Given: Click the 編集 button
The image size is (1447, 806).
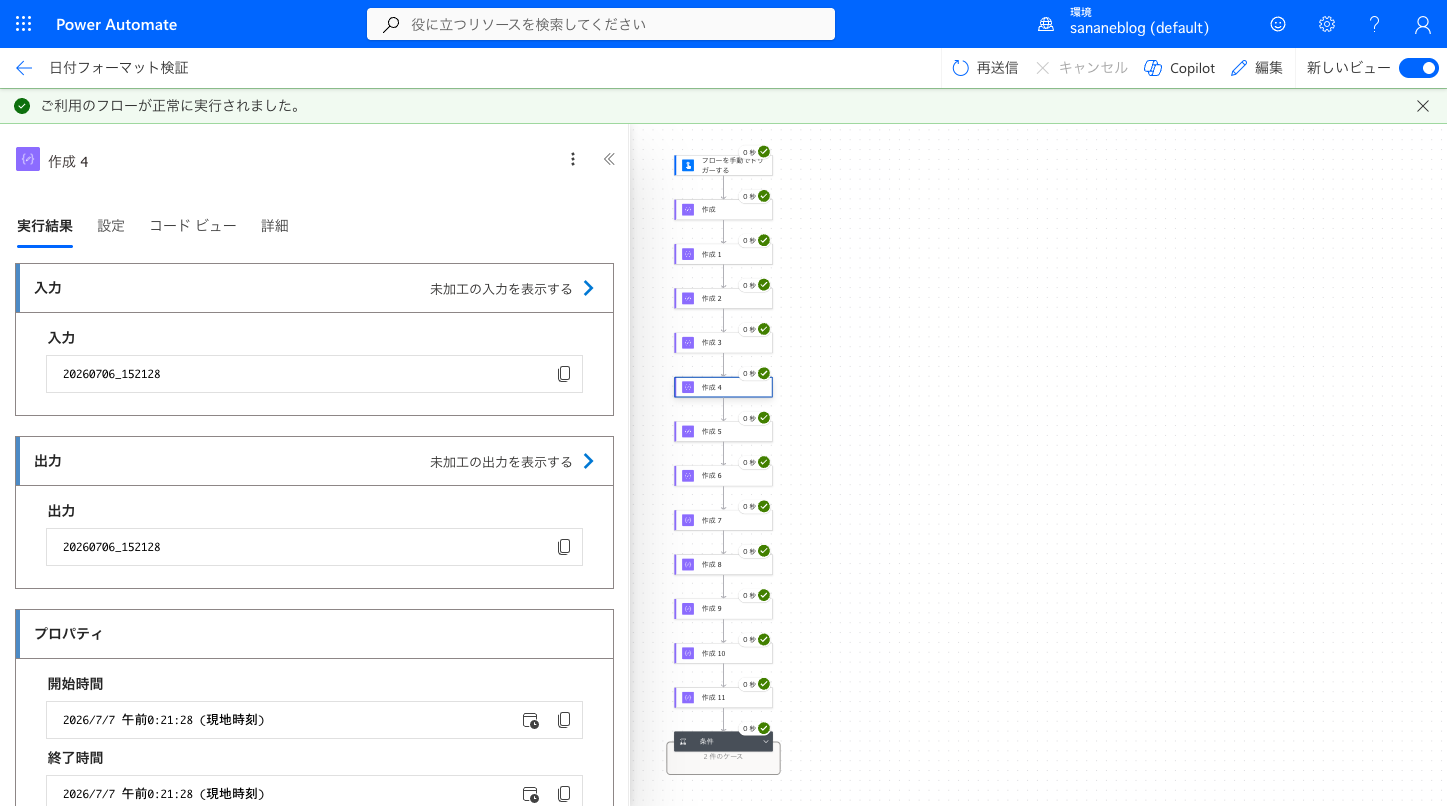Looking at the screenshot, I should [x=1257, y=68].
